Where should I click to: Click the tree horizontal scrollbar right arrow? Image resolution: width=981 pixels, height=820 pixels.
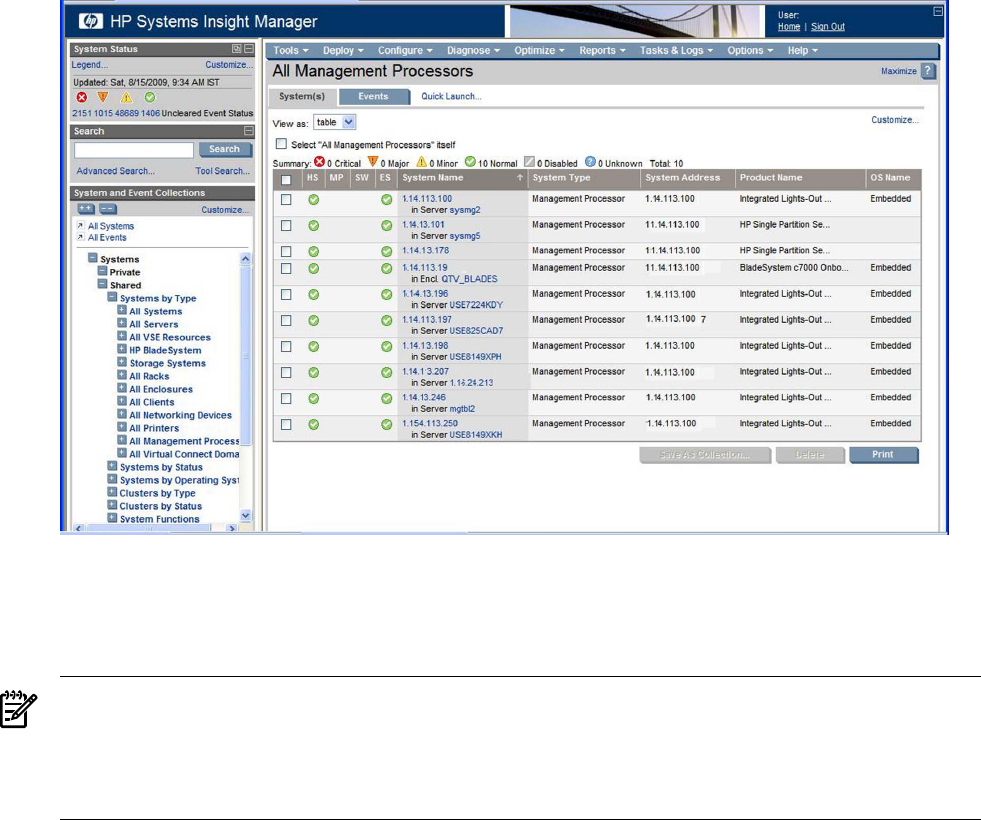[x=231, y=529]
